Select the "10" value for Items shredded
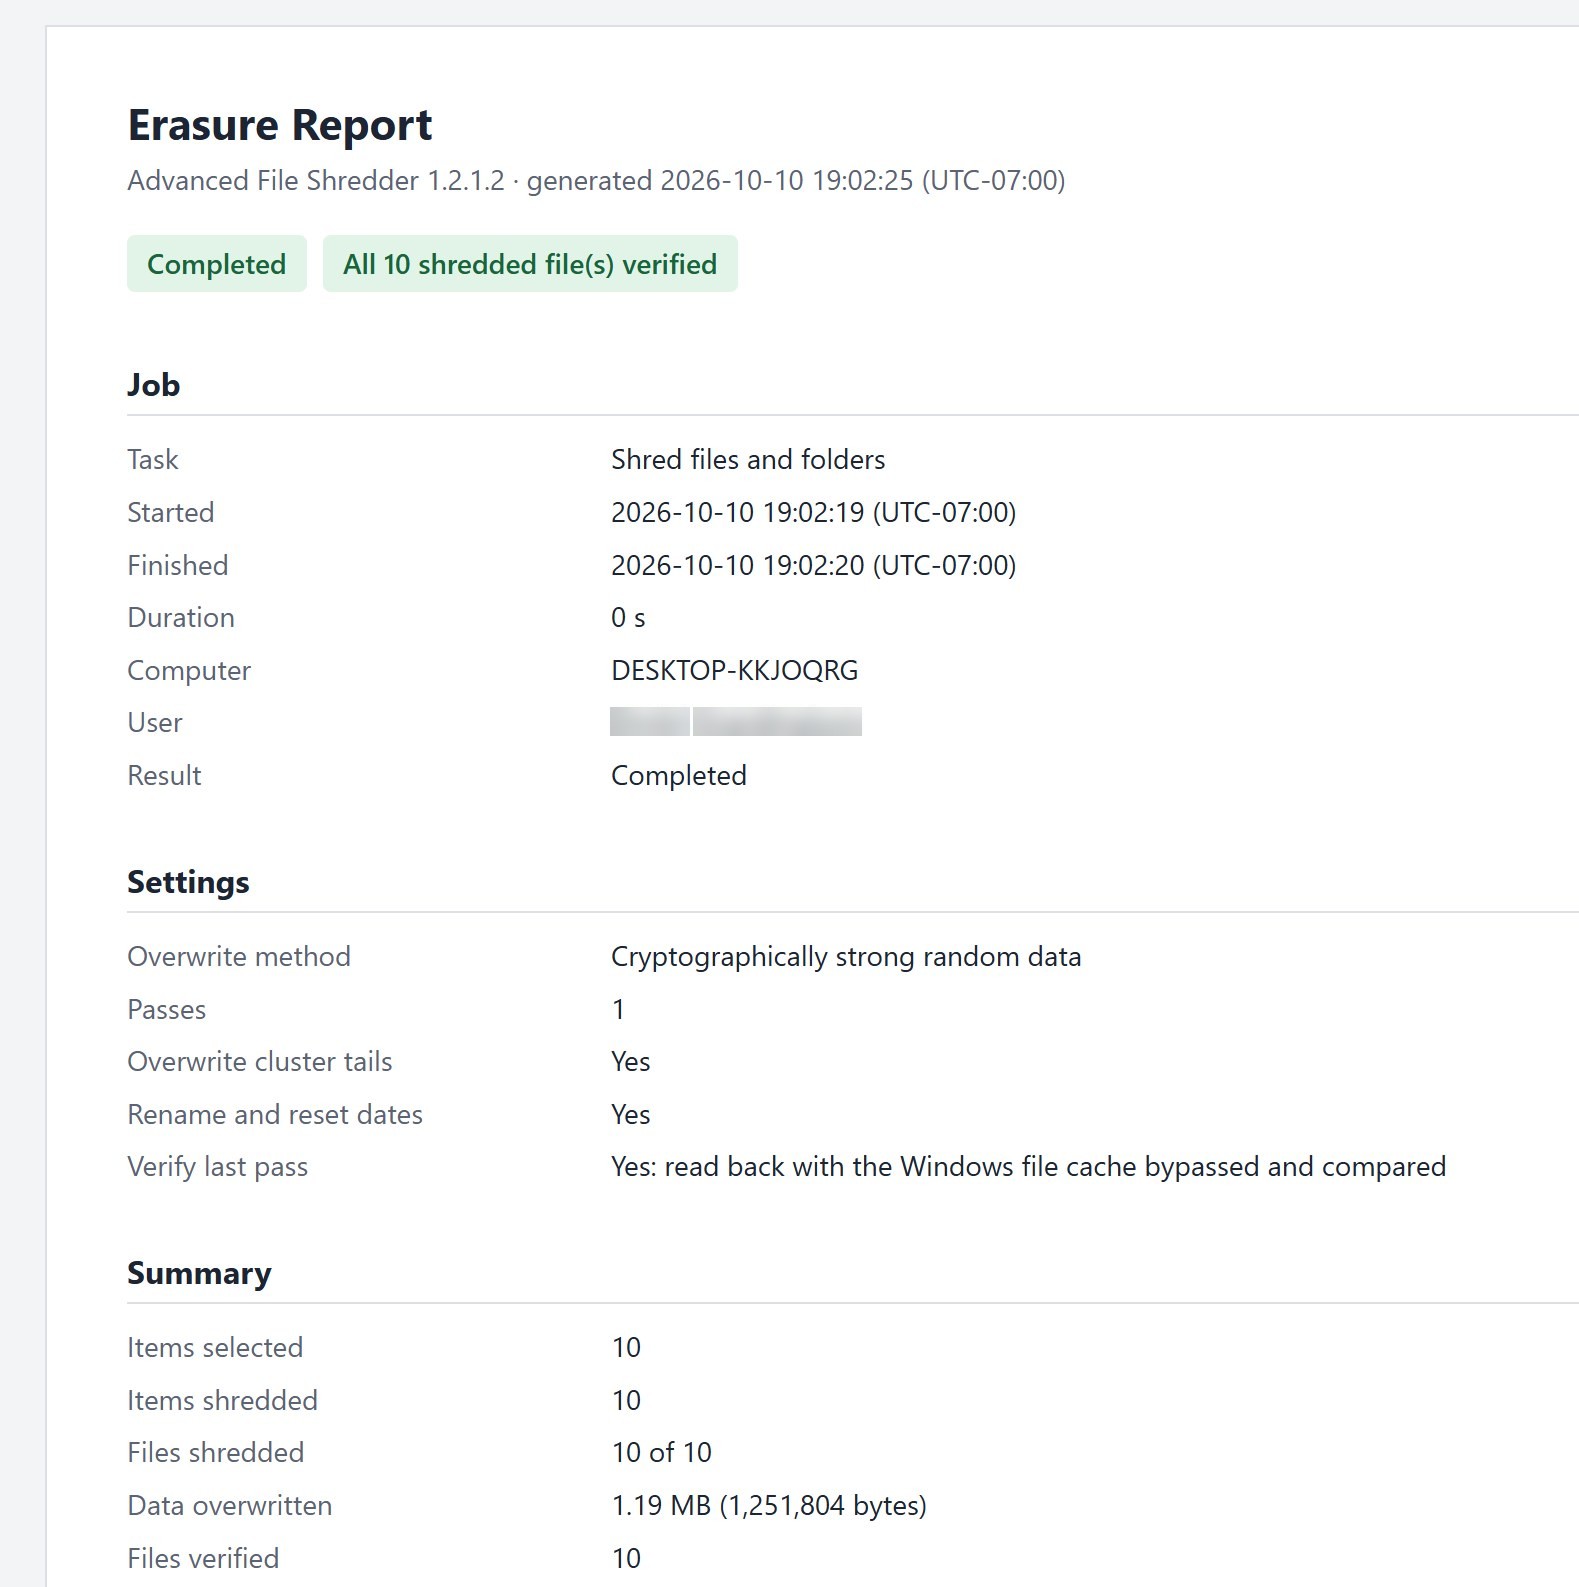Screen dimensions: 1579x1587 pyautogui.click(x=627, y=1401)
